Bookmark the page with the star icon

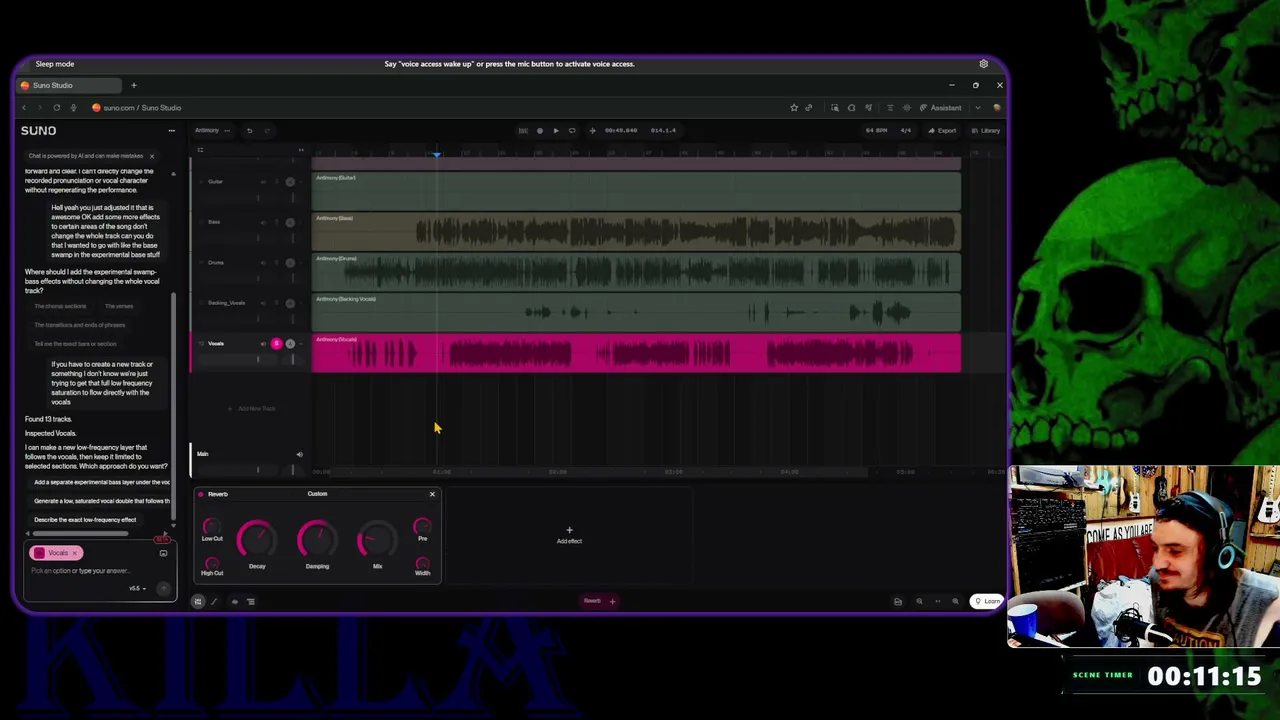point(794,108)
